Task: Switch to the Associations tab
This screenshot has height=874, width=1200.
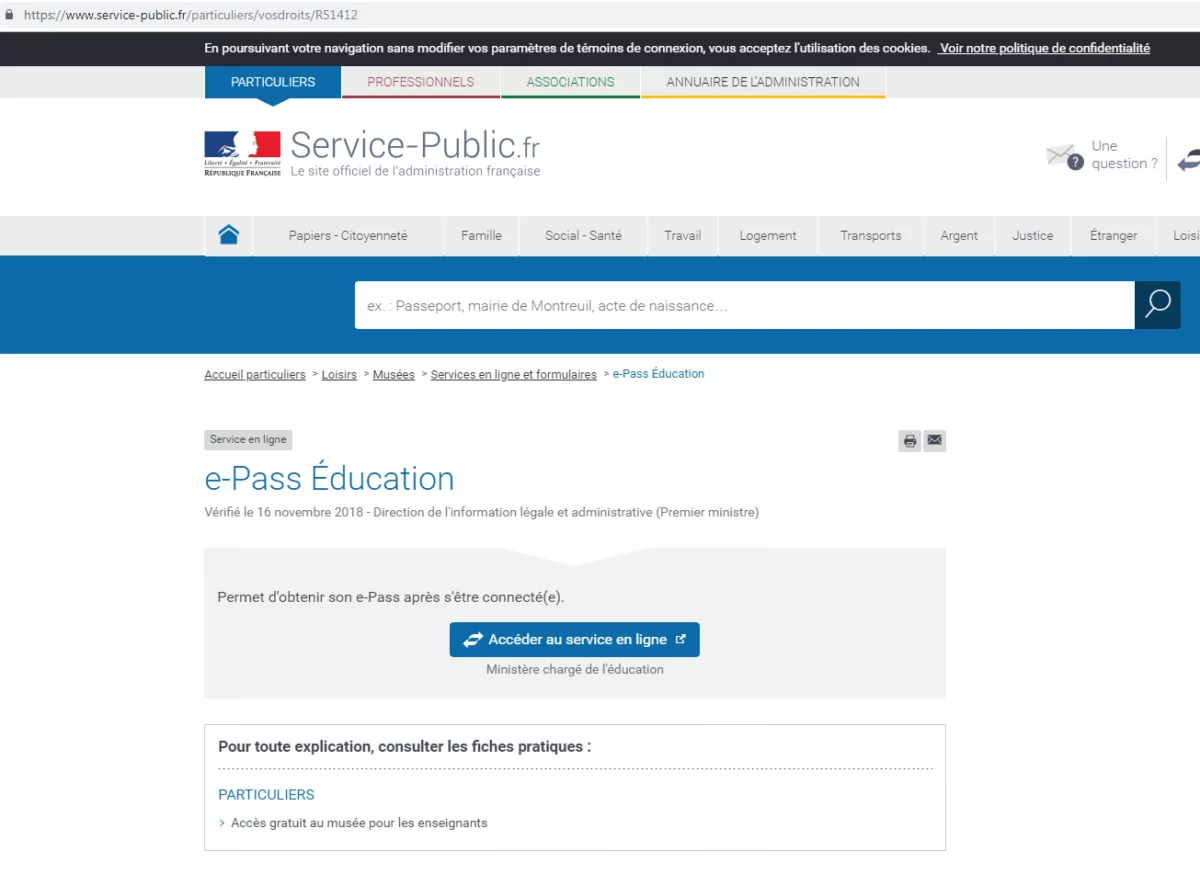Action: coord(570,82)
